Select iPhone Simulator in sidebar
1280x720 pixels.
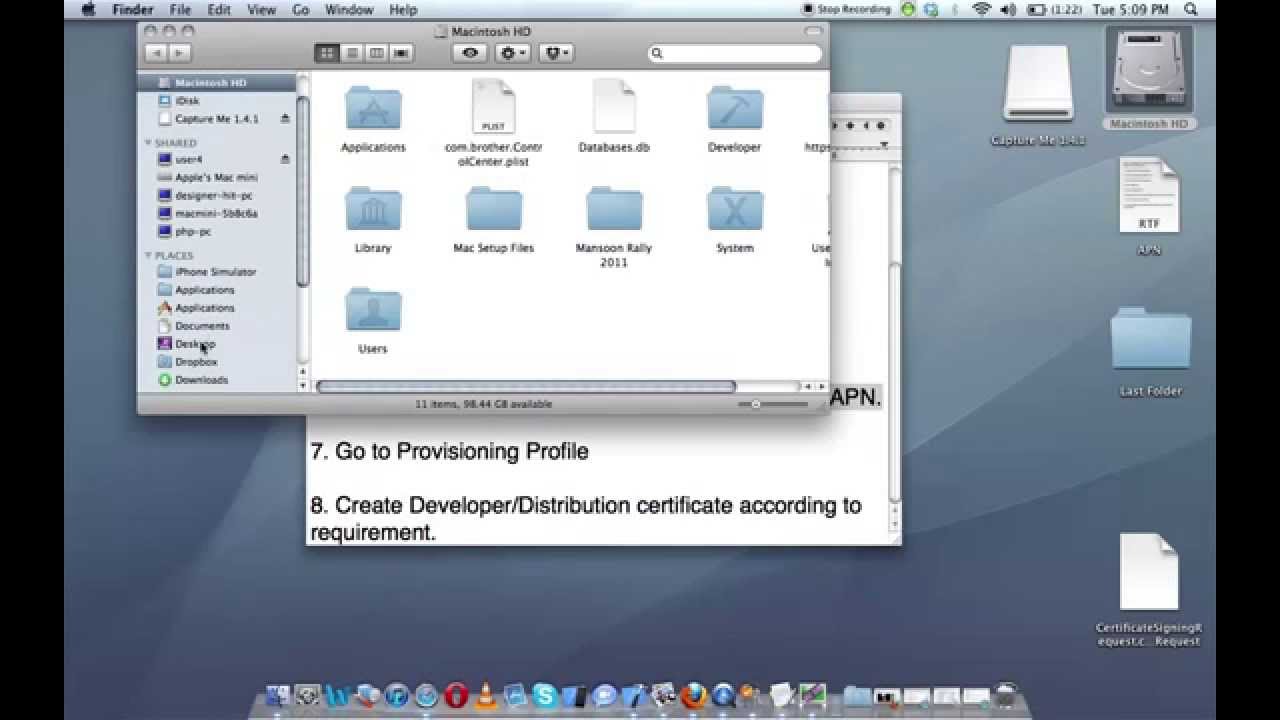(x=215, y=272)
